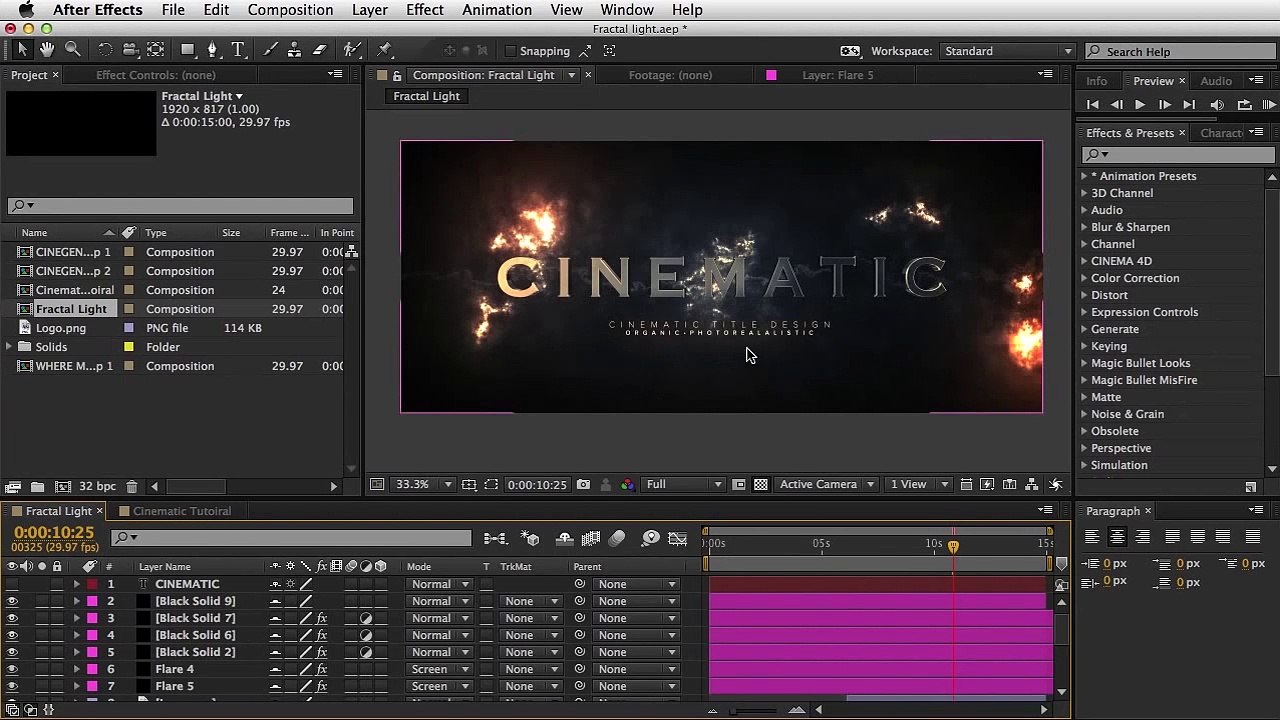The image size is (1280, 720).
Task: Open the show channel RGB icon
Action: pyautogui.click(x=627, y=485)
